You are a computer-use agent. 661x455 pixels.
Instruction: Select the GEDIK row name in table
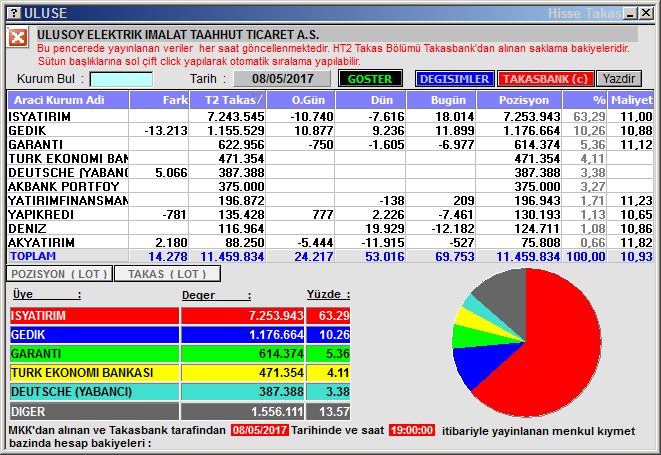pos(27,131)
